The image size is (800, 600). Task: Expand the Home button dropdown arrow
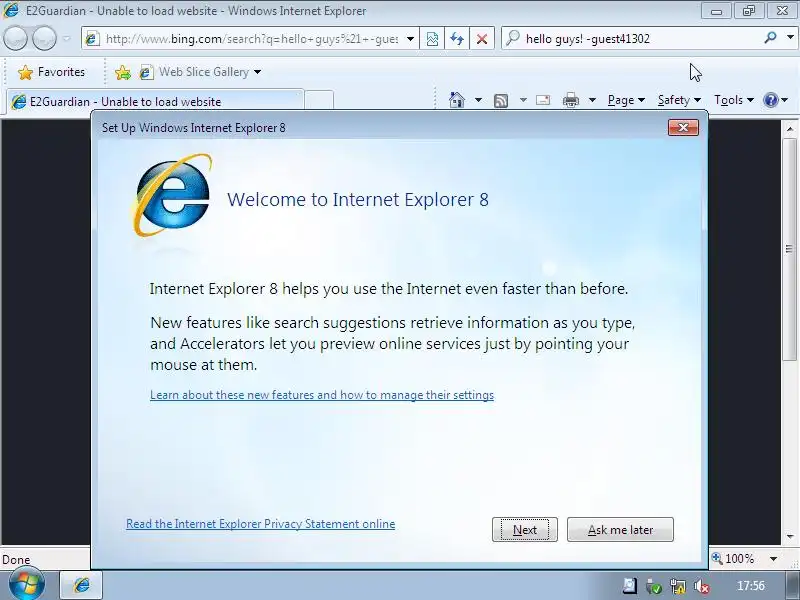coord(478,100)
